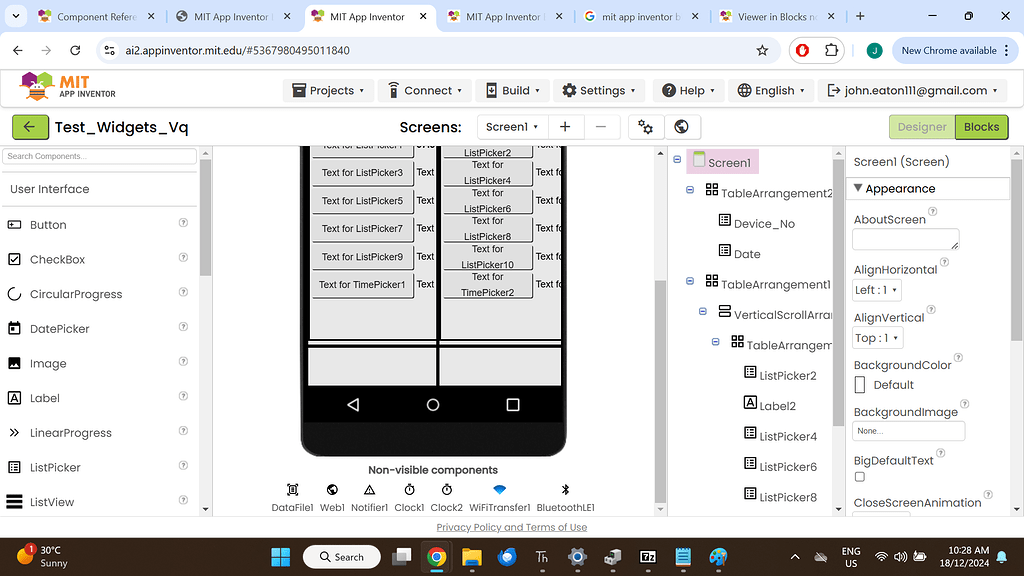Open File Explorer from the taskbar
1024x576 pixels.
(x=471, y=557)
